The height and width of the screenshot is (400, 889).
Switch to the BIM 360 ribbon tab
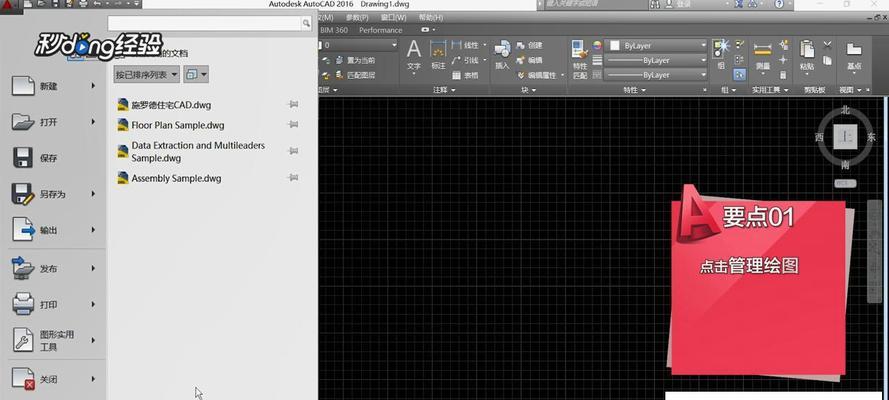(334, 30)
